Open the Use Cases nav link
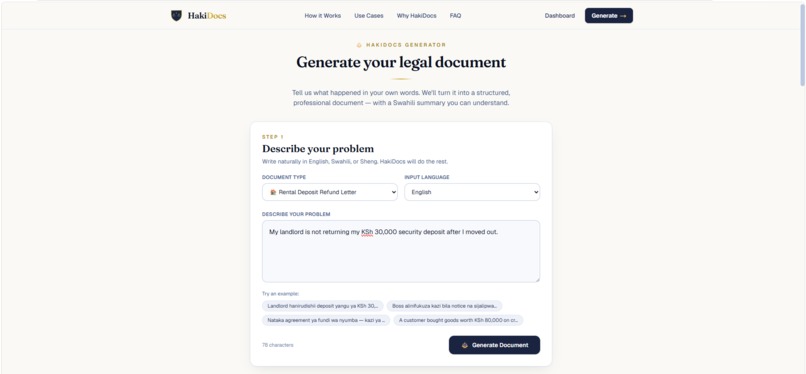 pyautogui.click(x=369, y=16)
